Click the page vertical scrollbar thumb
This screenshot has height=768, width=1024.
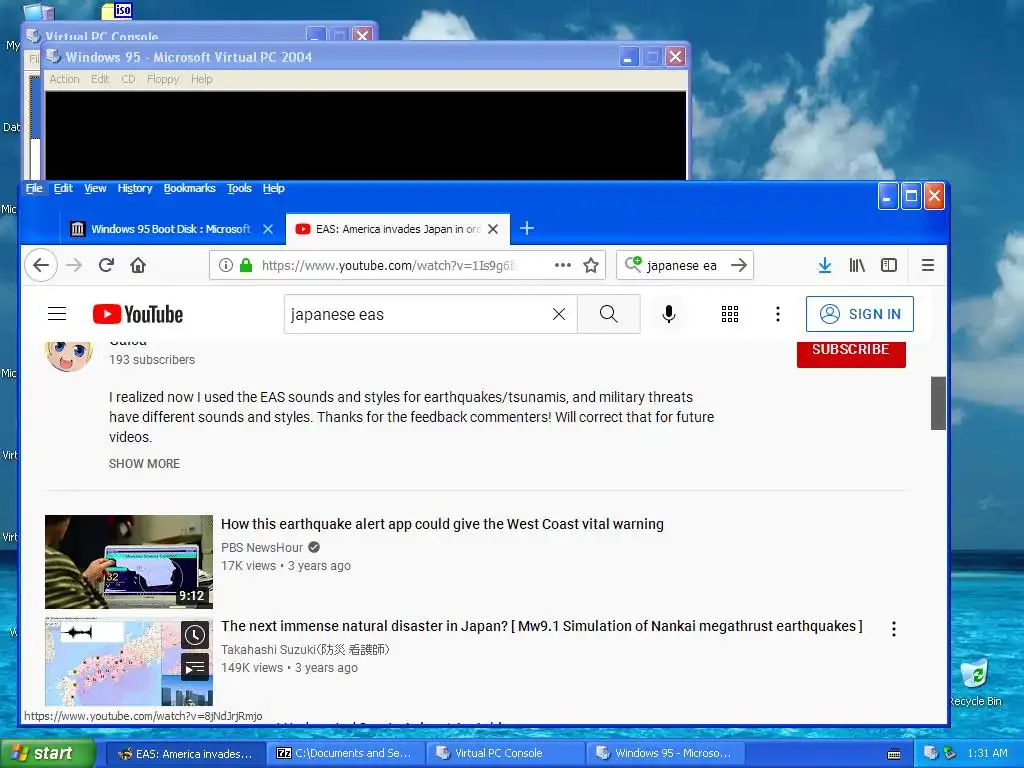click(x=938, y=403)
